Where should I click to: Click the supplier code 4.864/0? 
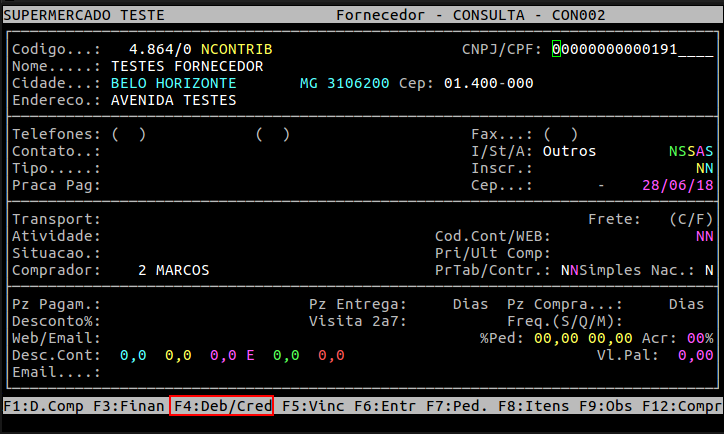coord(160,49)
